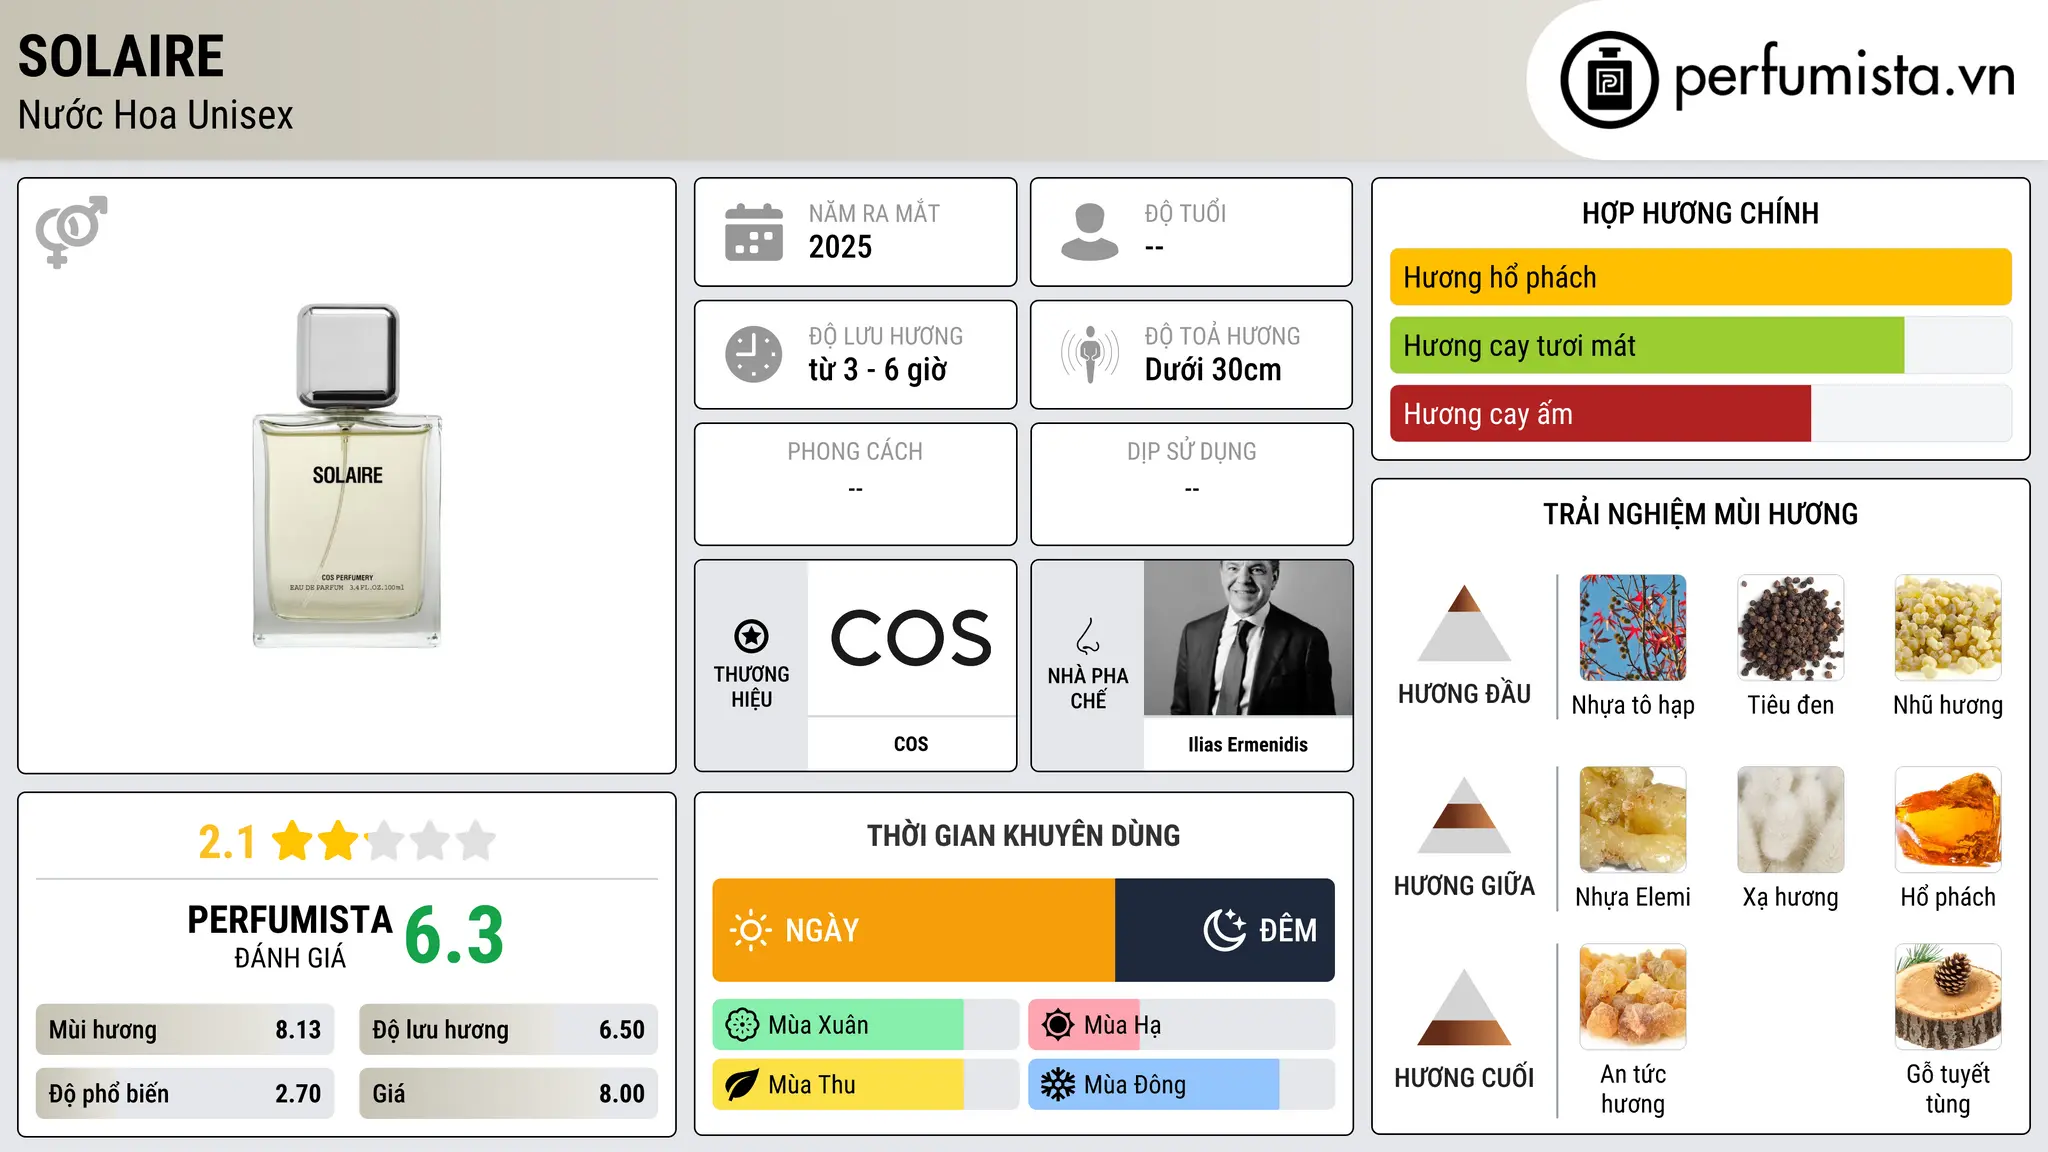The height and width of the screenshot is (1152, 2048).
Task: Select the Nhựa Elemi note image
Action: (x=1633, y=820)
